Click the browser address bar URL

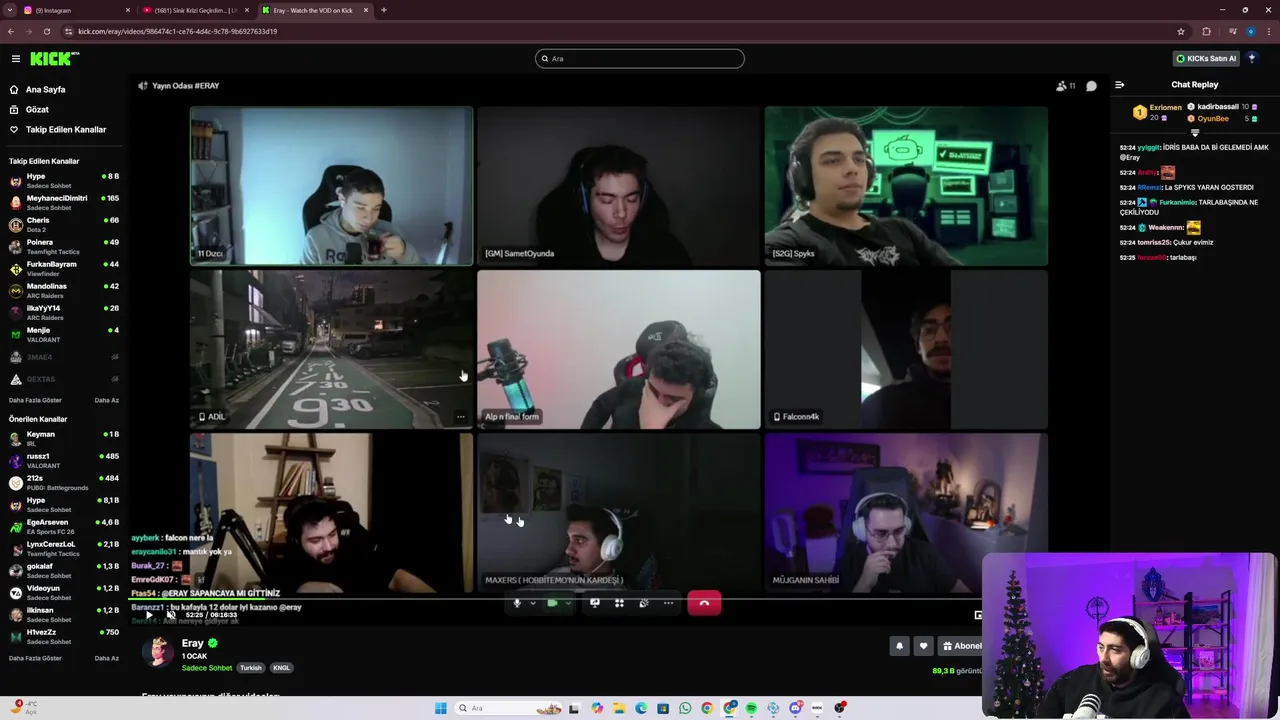[x=177, y=31]
